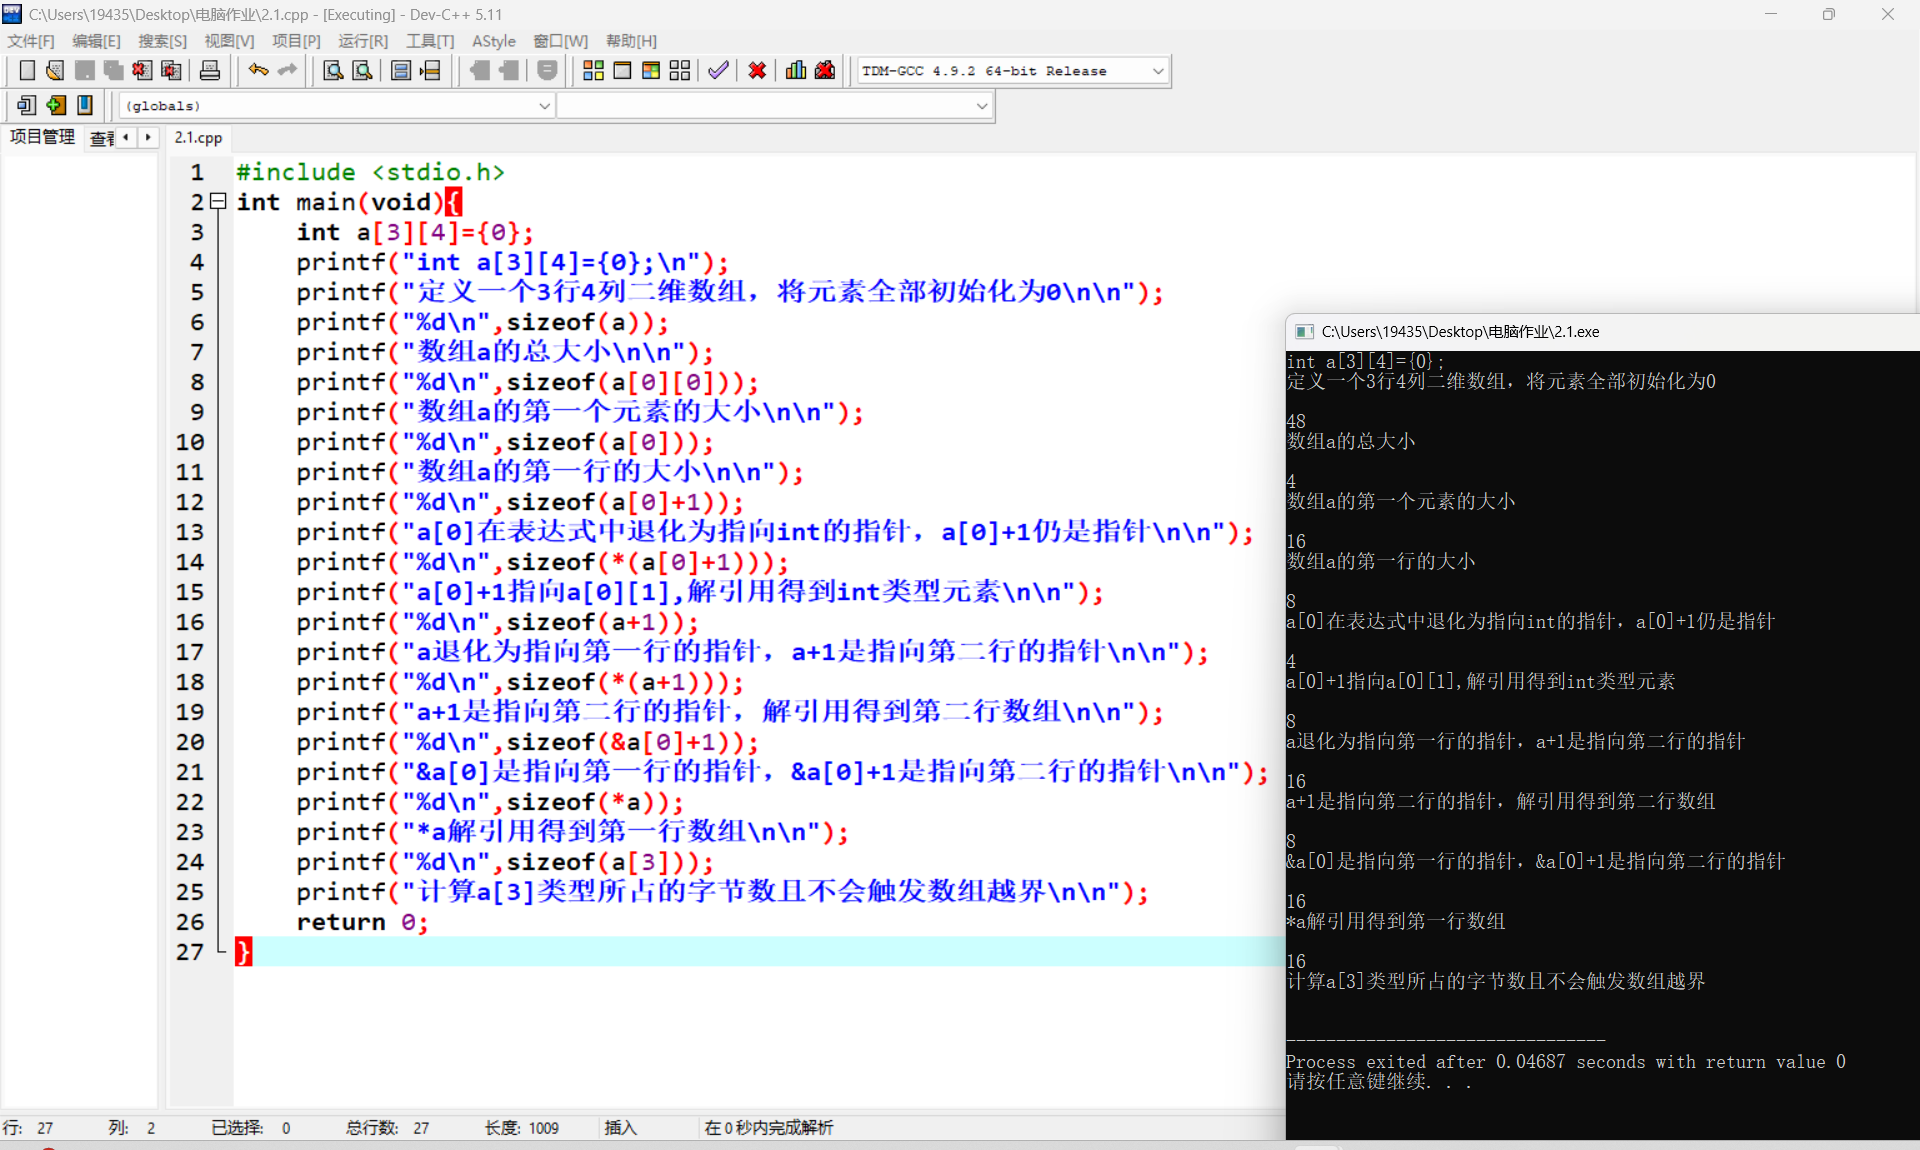
Task: Open the AStyle menu
Action: coord(493,41)
